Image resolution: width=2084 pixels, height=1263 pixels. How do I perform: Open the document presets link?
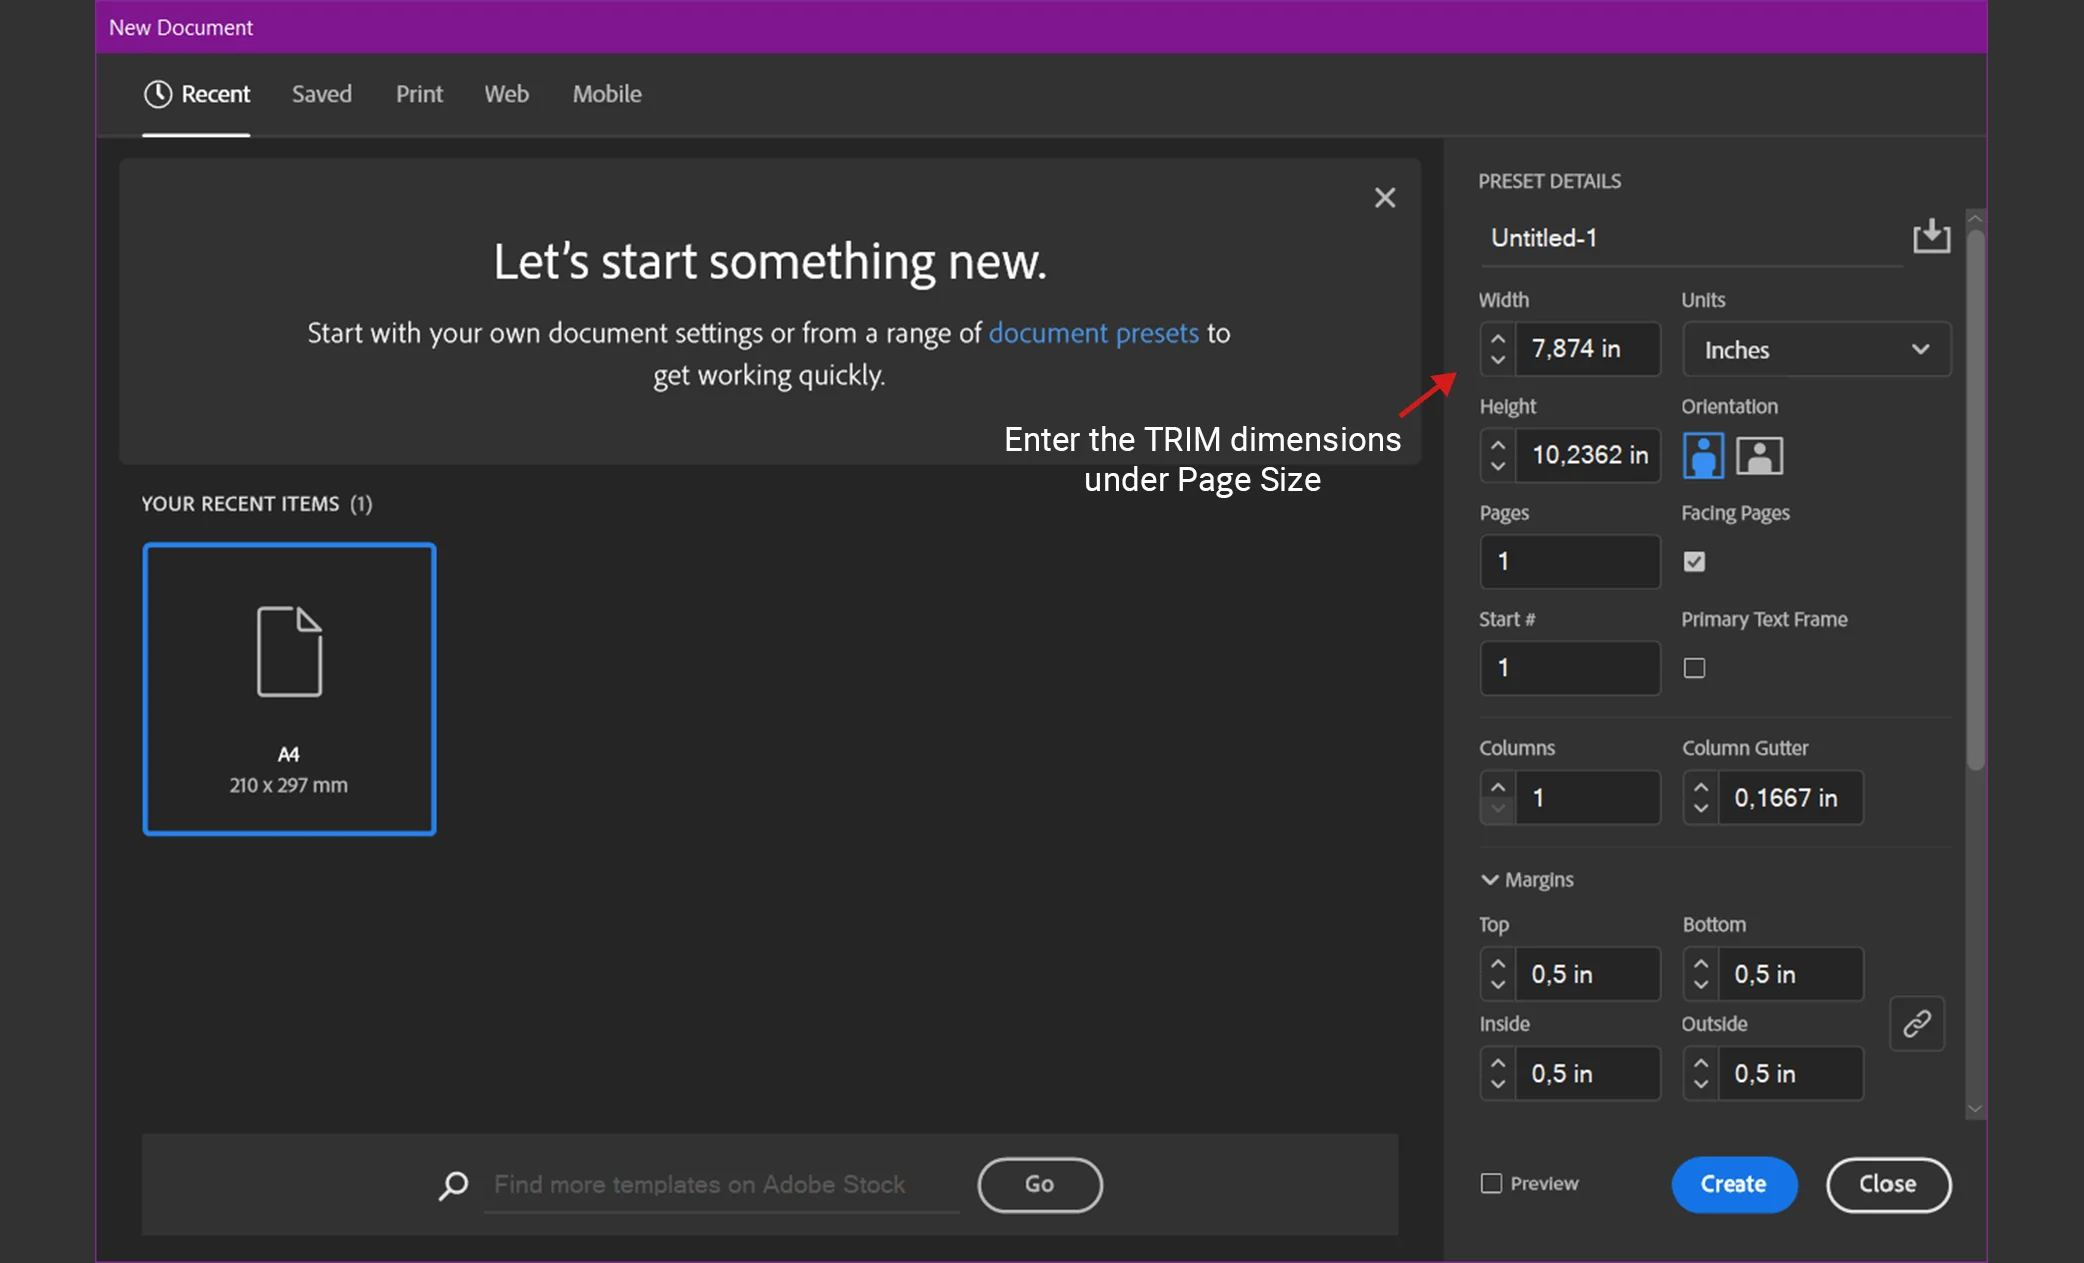pos(1093,333)
